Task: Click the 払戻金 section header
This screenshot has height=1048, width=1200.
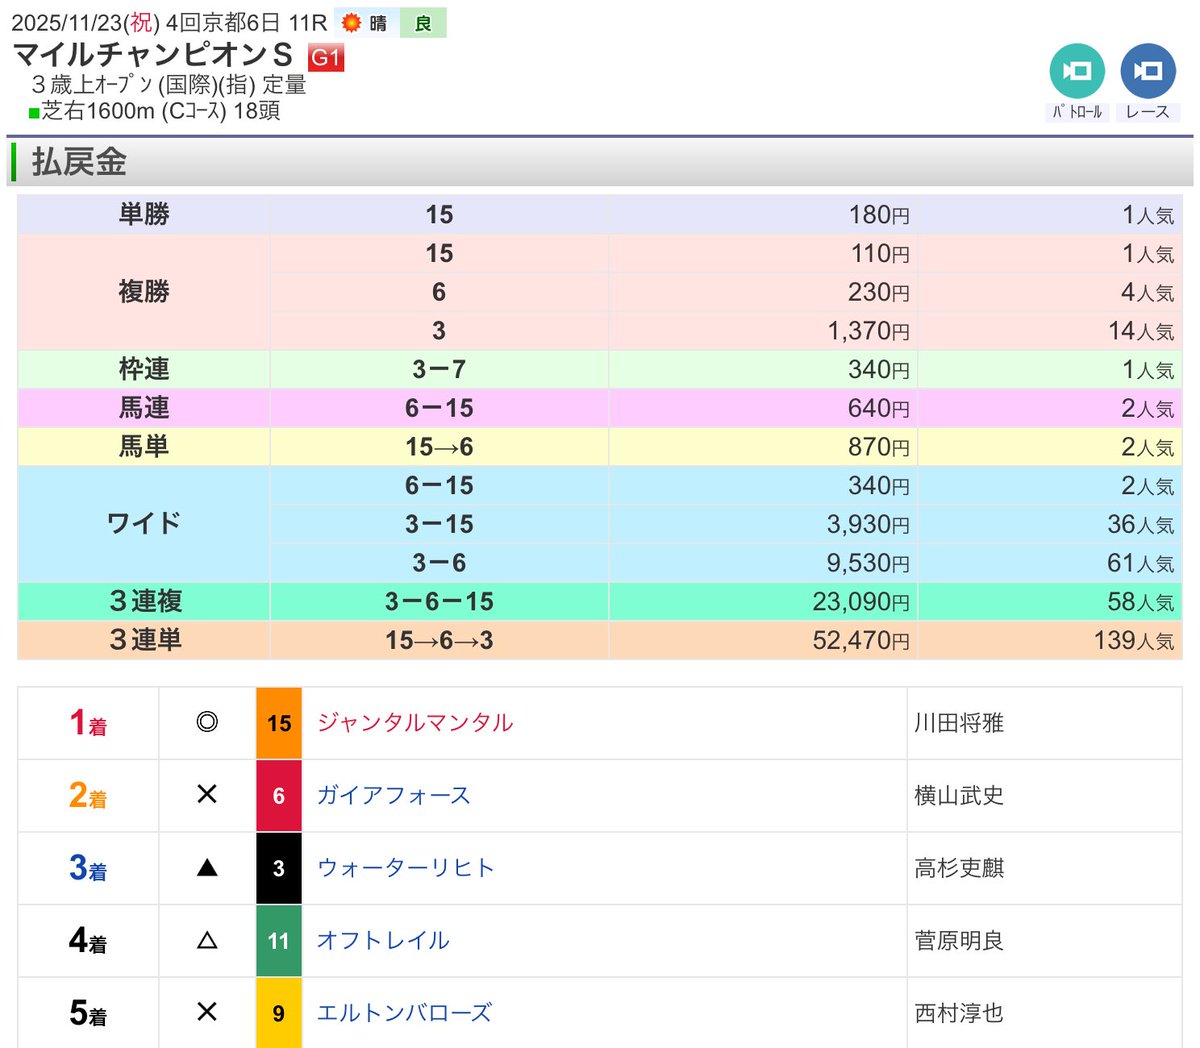Action: (600, 162)
